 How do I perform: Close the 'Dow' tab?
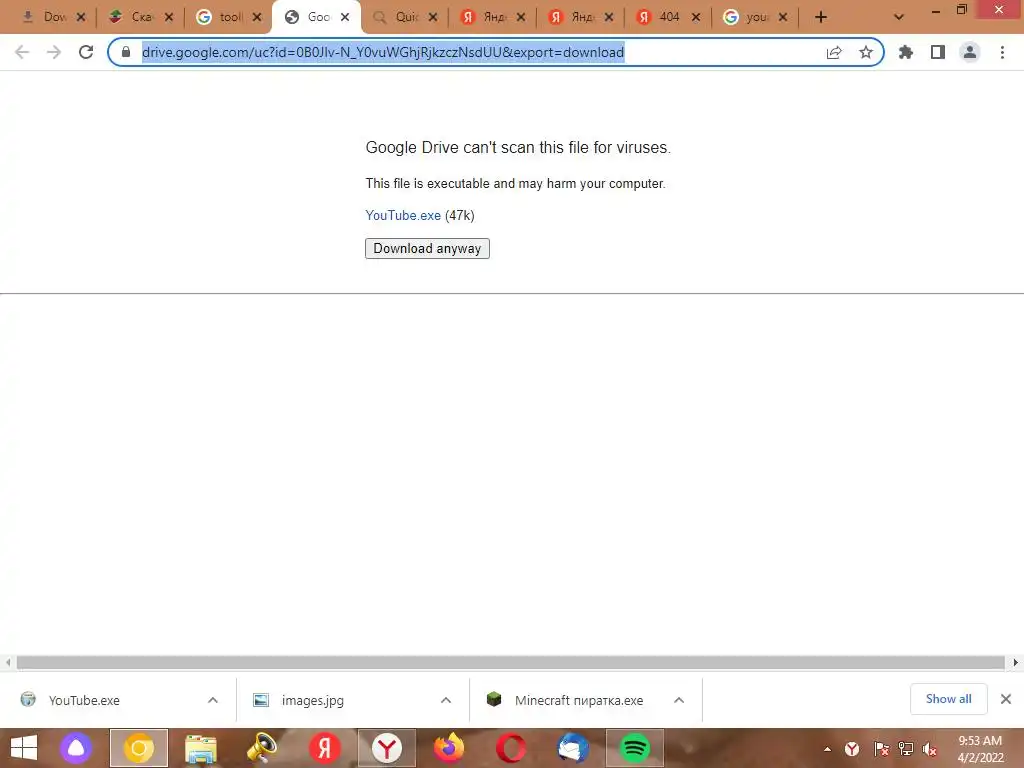(x=81, y=17)
